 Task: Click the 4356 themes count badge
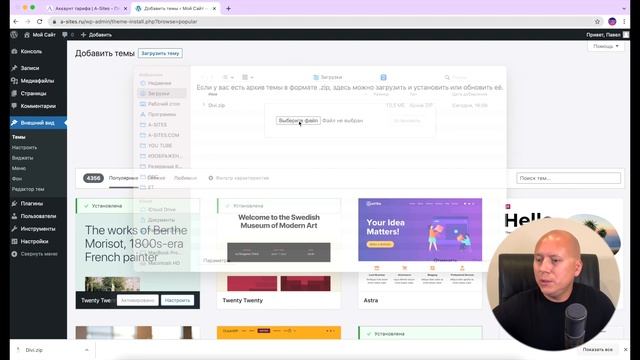[93, 178]
